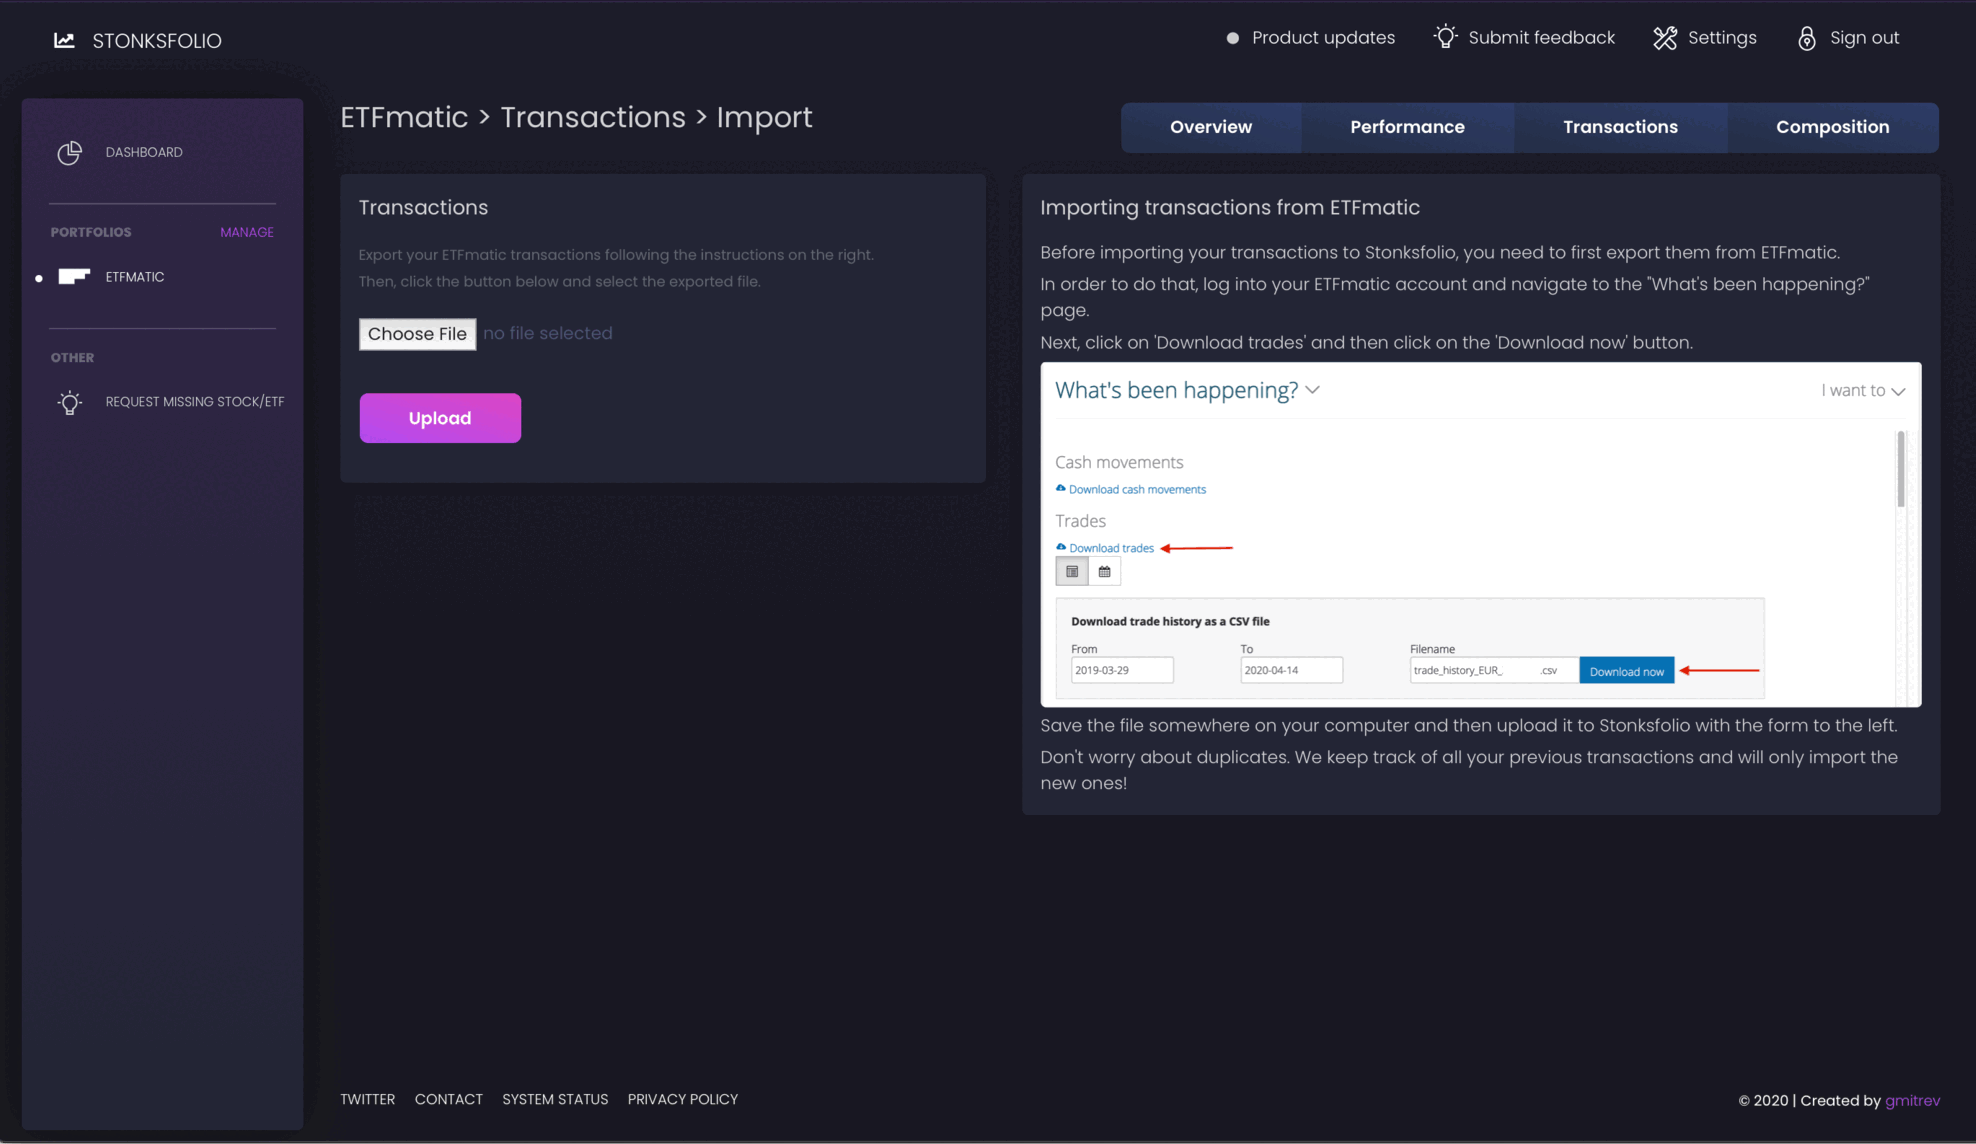
Task: Click the "PORTFOLIOS" sidebar label
Action: coord(91,232)
